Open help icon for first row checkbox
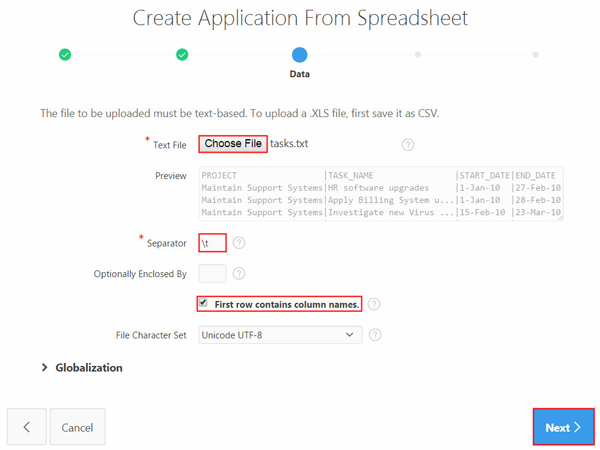Viewport: 600px width, 450px height. [x=373, y=304]
